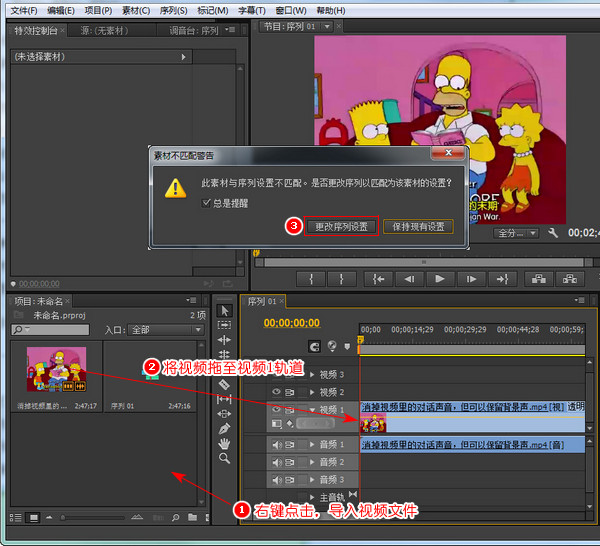Click the Extract button
This screenshot has width=600, height=546.
coord(570,279)
